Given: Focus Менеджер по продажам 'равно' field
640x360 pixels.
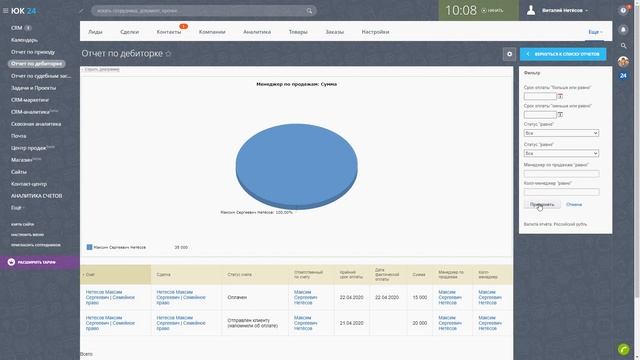Looking at the screenshot, I should [x=561, y=174].
